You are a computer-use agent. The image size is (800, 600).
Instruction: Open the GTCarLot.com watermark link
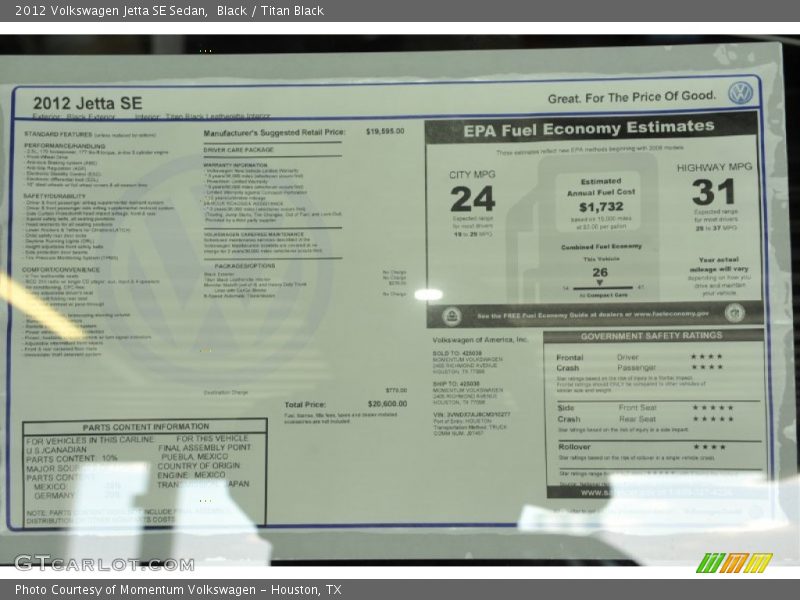[104, 563]
